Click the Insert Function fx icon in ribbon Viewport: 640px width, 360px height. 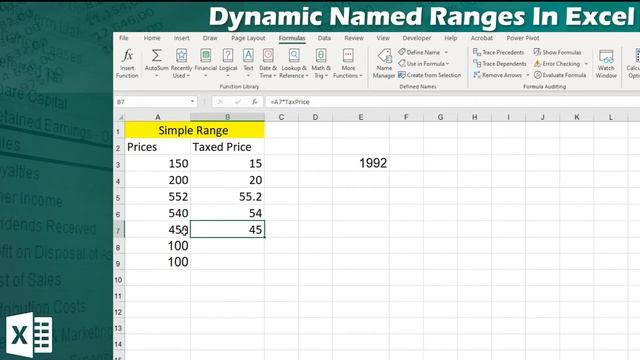click(x=127, y=63)
